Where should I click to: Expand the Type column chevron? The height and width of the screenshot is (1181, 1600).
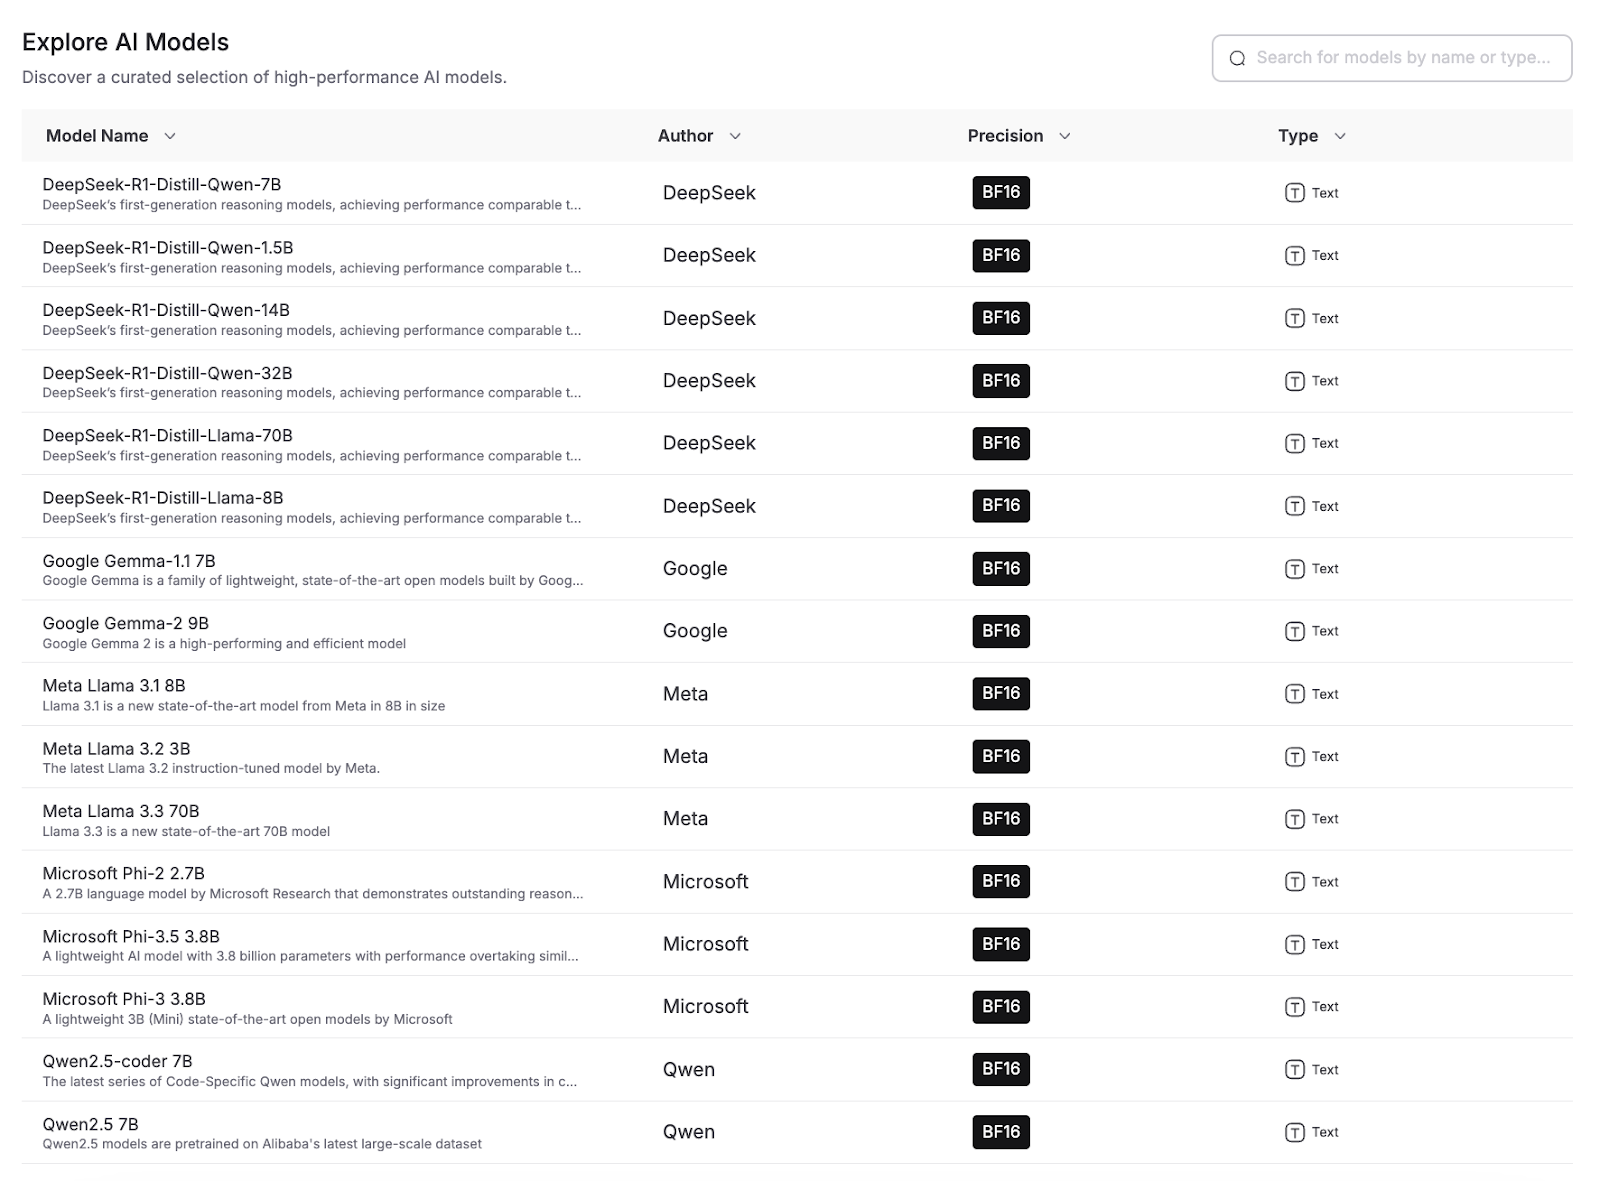pyautogui.click(x=1340, y=136)
